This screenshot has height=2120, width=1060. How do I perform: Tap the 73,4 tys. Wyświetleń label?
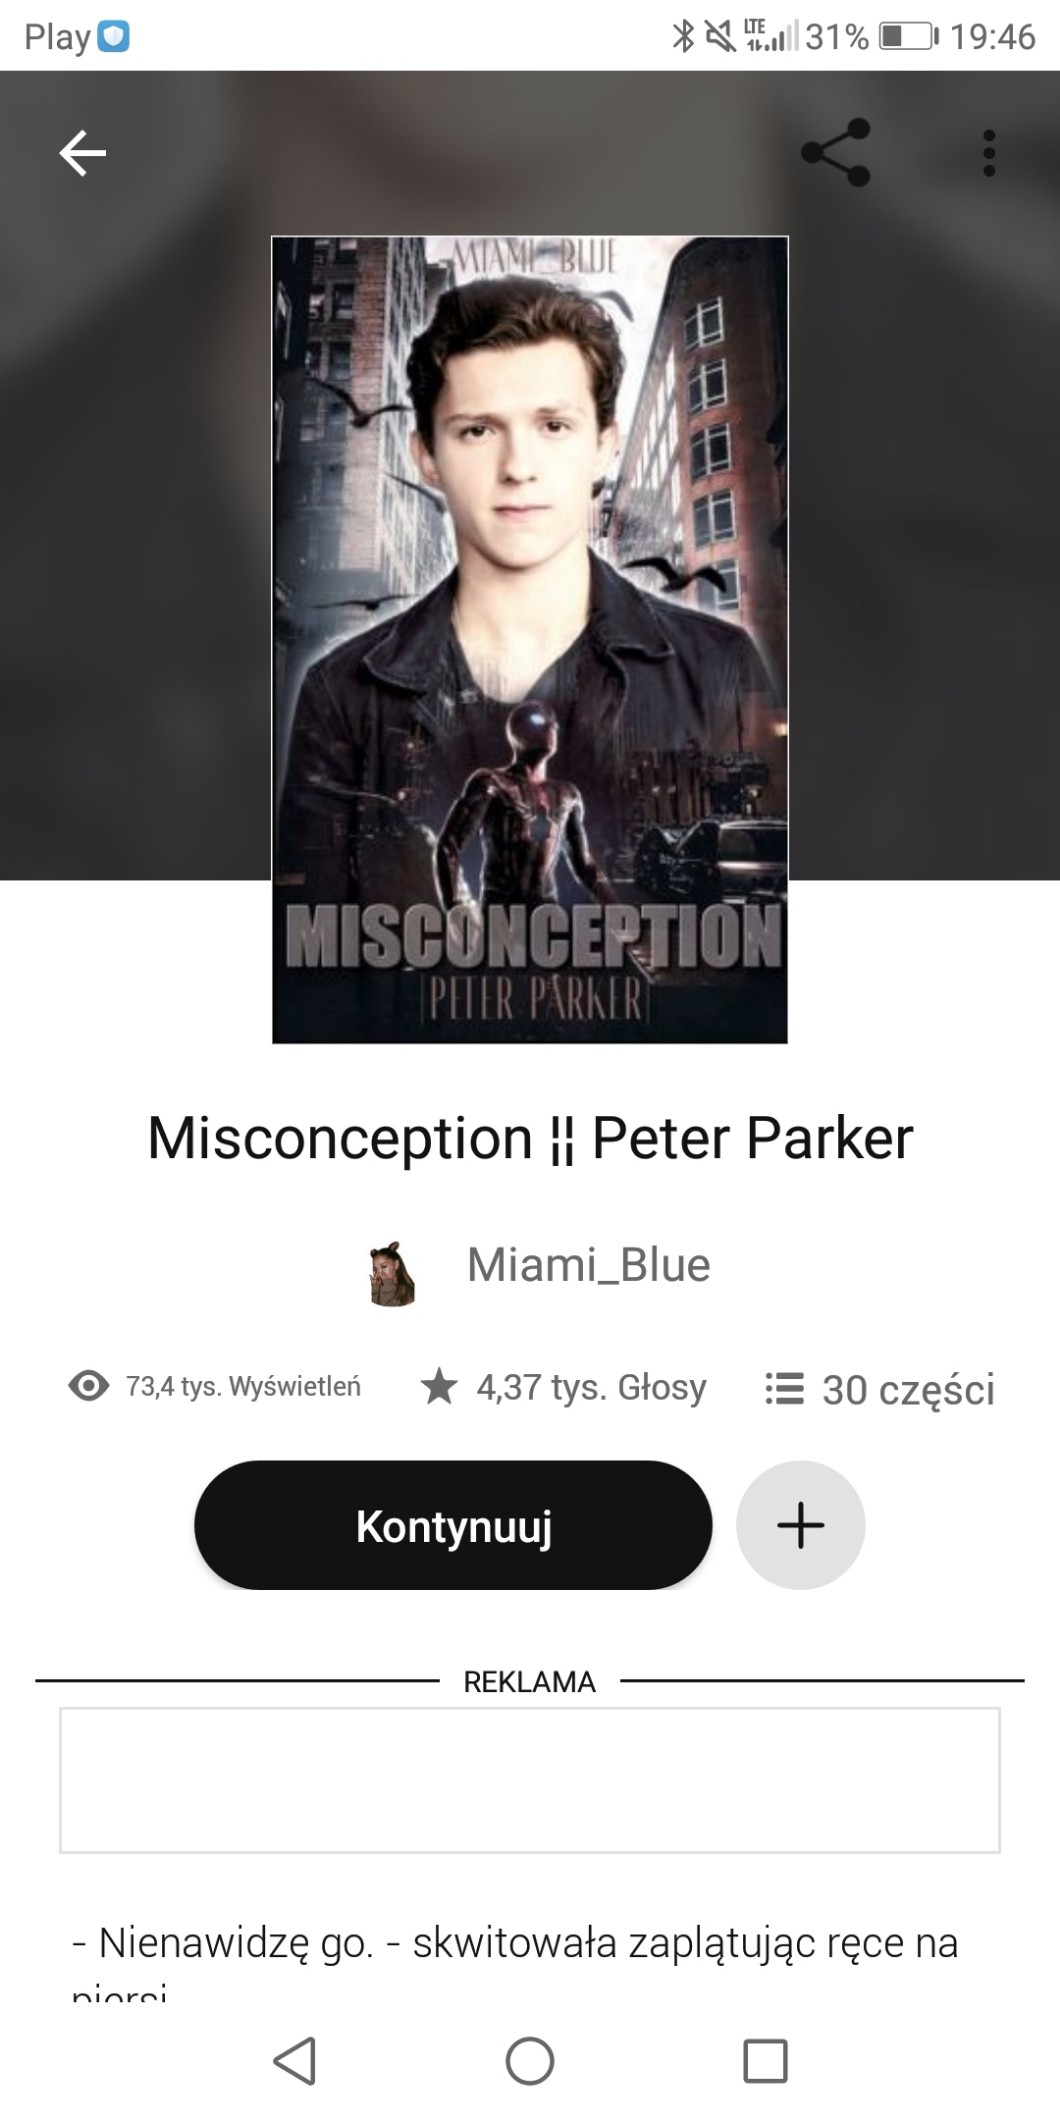pyautogui.click(x=243, y=1386)
